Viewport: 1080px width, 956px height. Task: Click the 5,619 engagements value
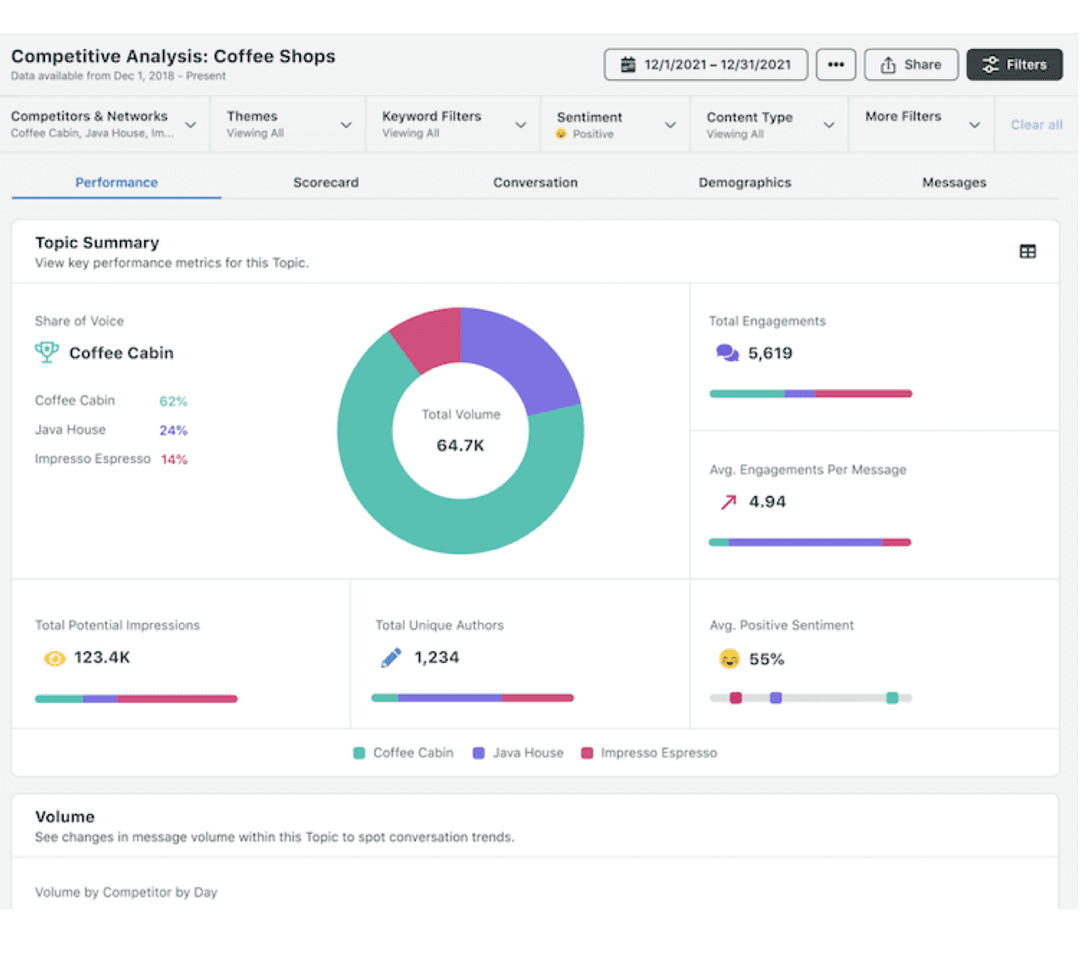(770, 353)
